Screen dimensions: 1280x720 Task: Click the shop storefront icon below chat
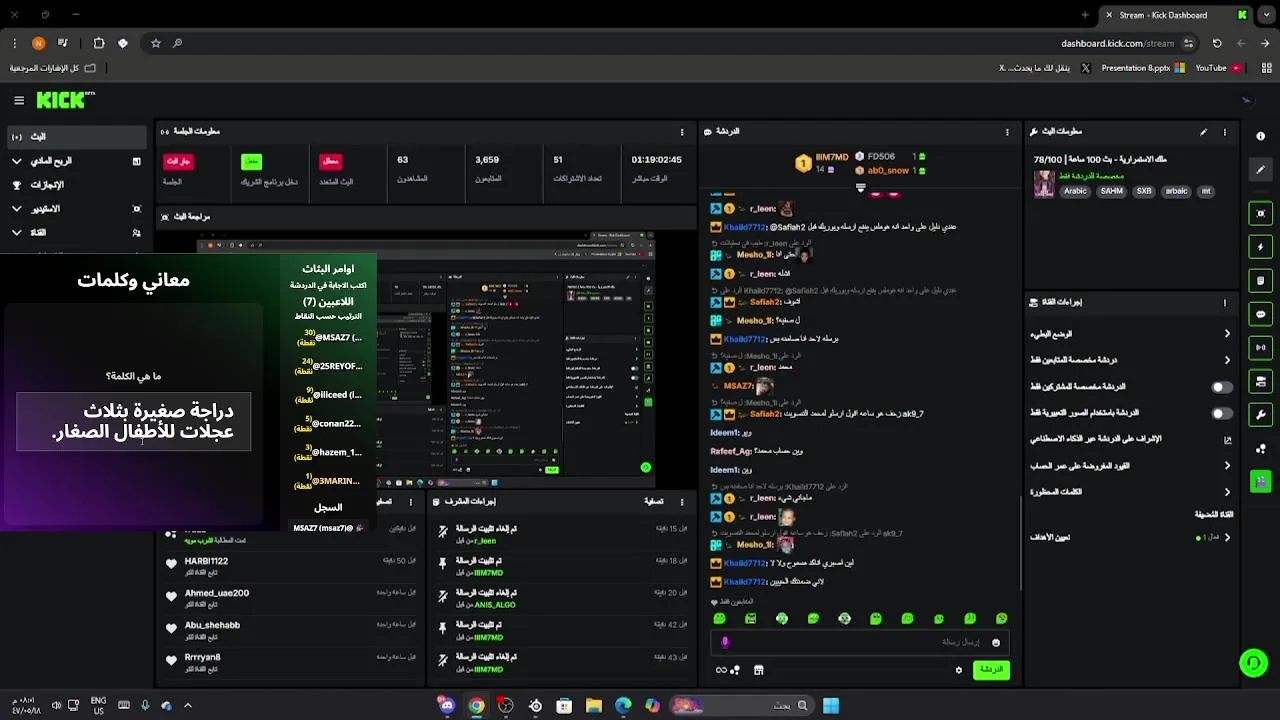(x=758, y=670)
